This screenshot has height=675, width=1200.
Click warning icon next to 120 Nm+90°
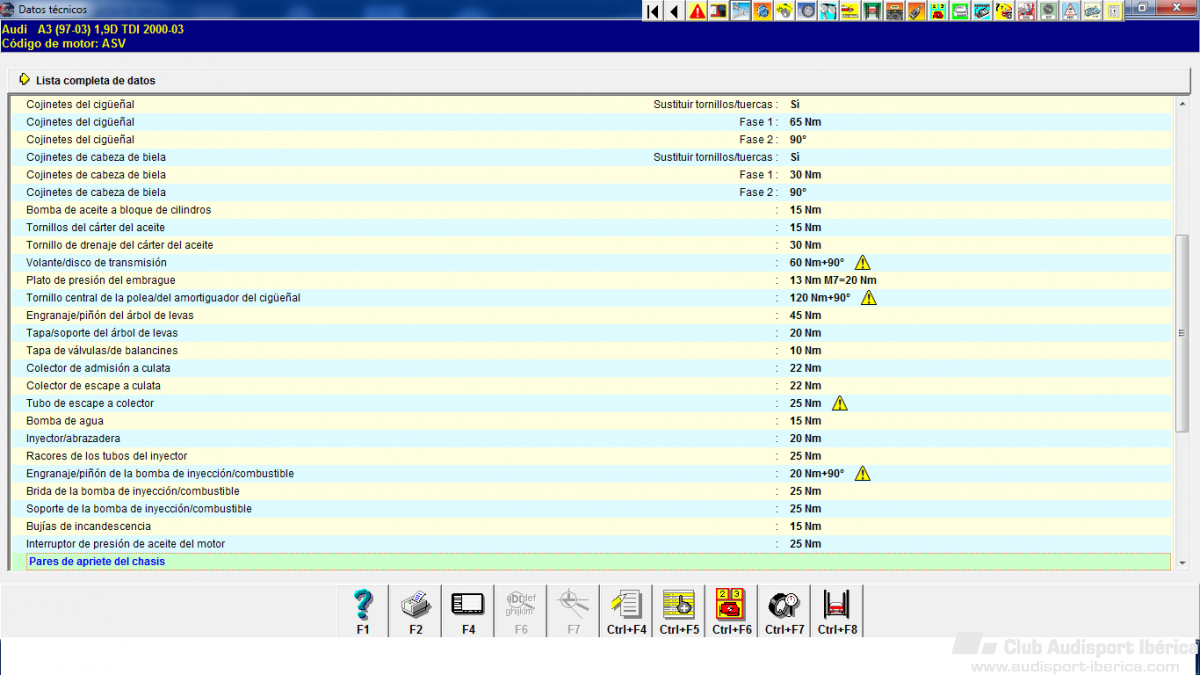click(x=869, y=297)
